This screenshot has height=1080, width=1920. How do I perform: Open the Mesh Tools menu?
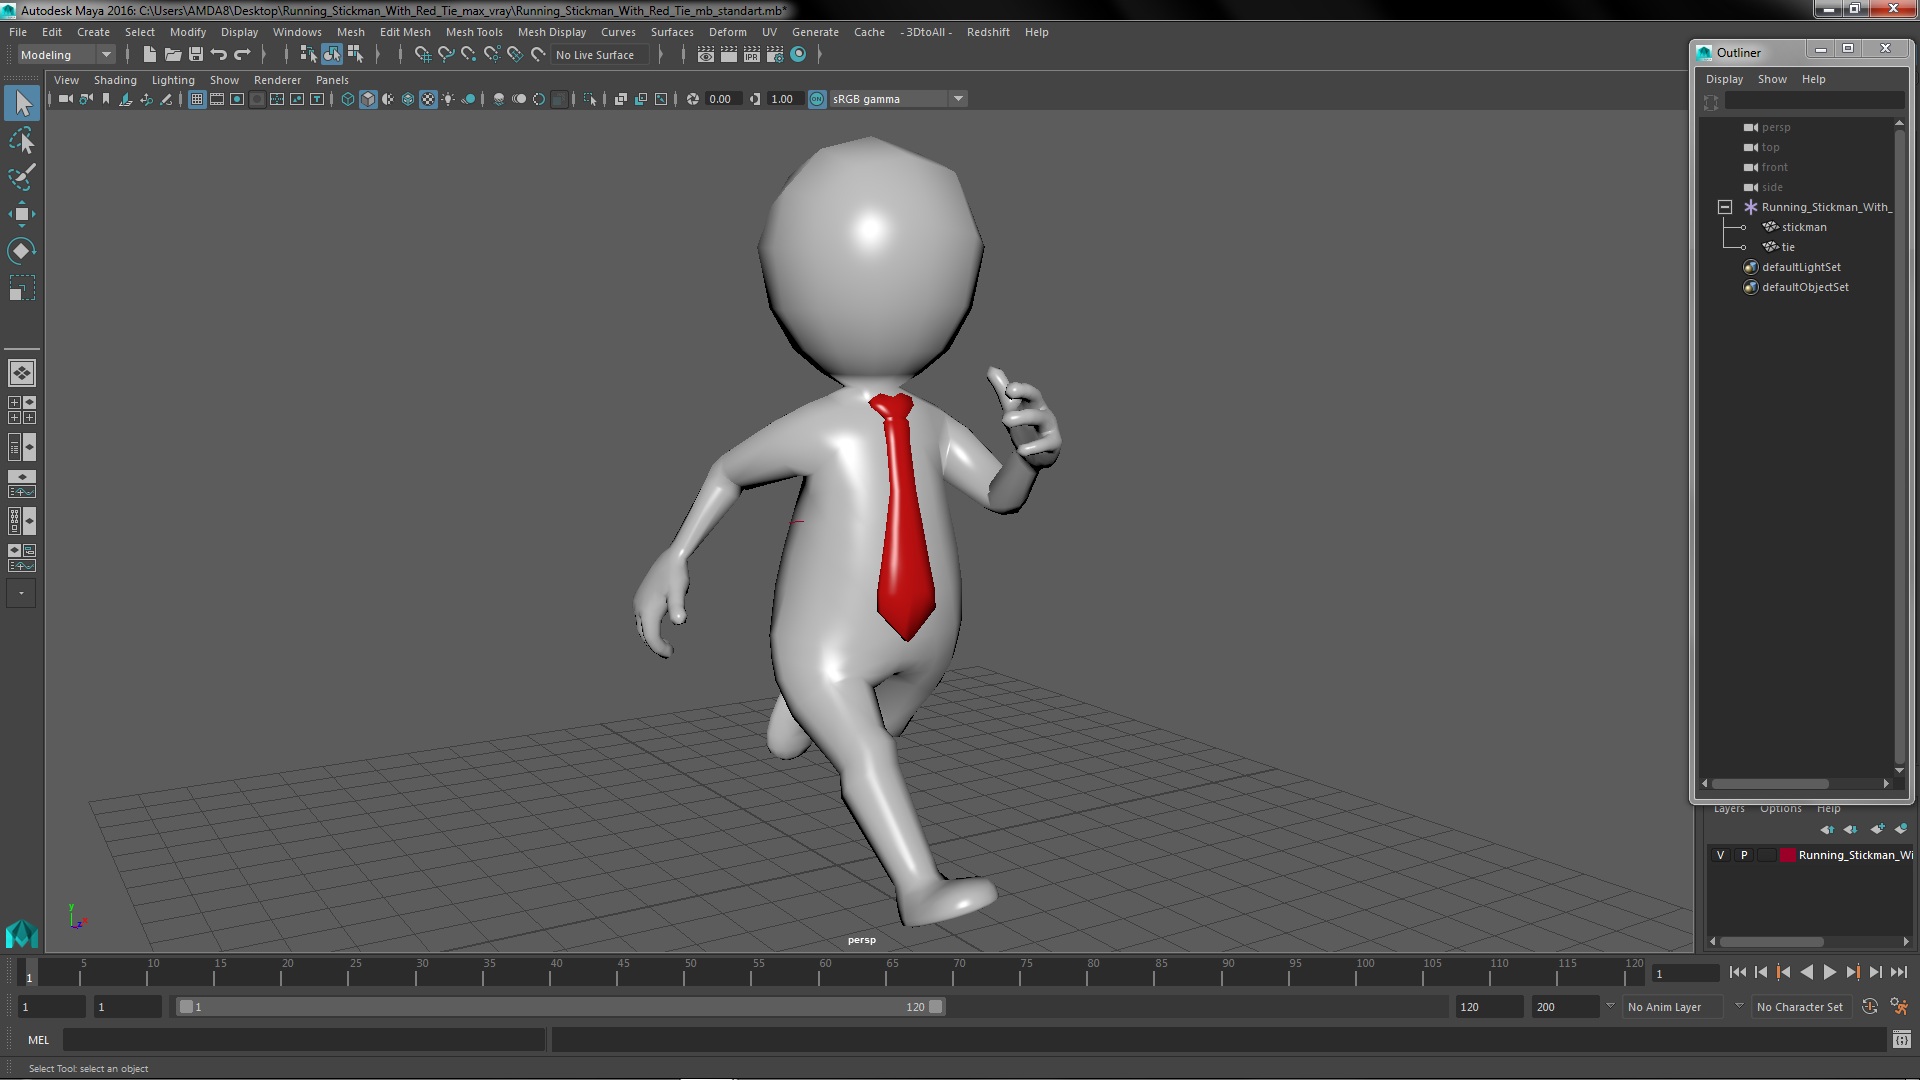(473, 32)
